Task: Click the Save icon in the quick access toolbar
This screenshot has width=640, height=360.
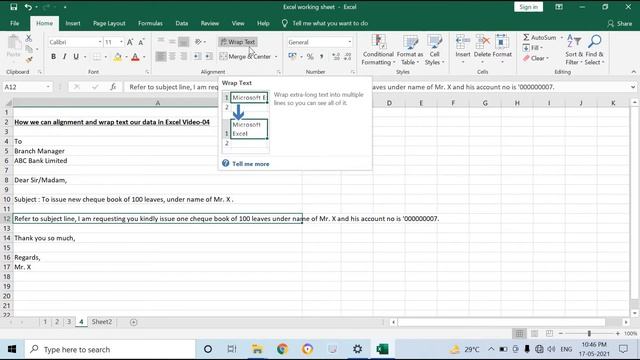Action: [13, 7]
